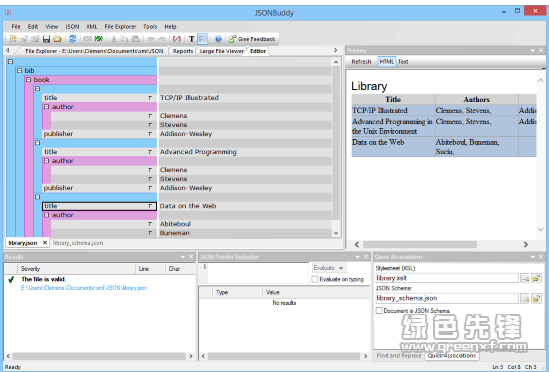Viewport: 549px width, 372px height.
Task: Click the type icon beside Data on the Web
Action: click(x=150, y=206)
